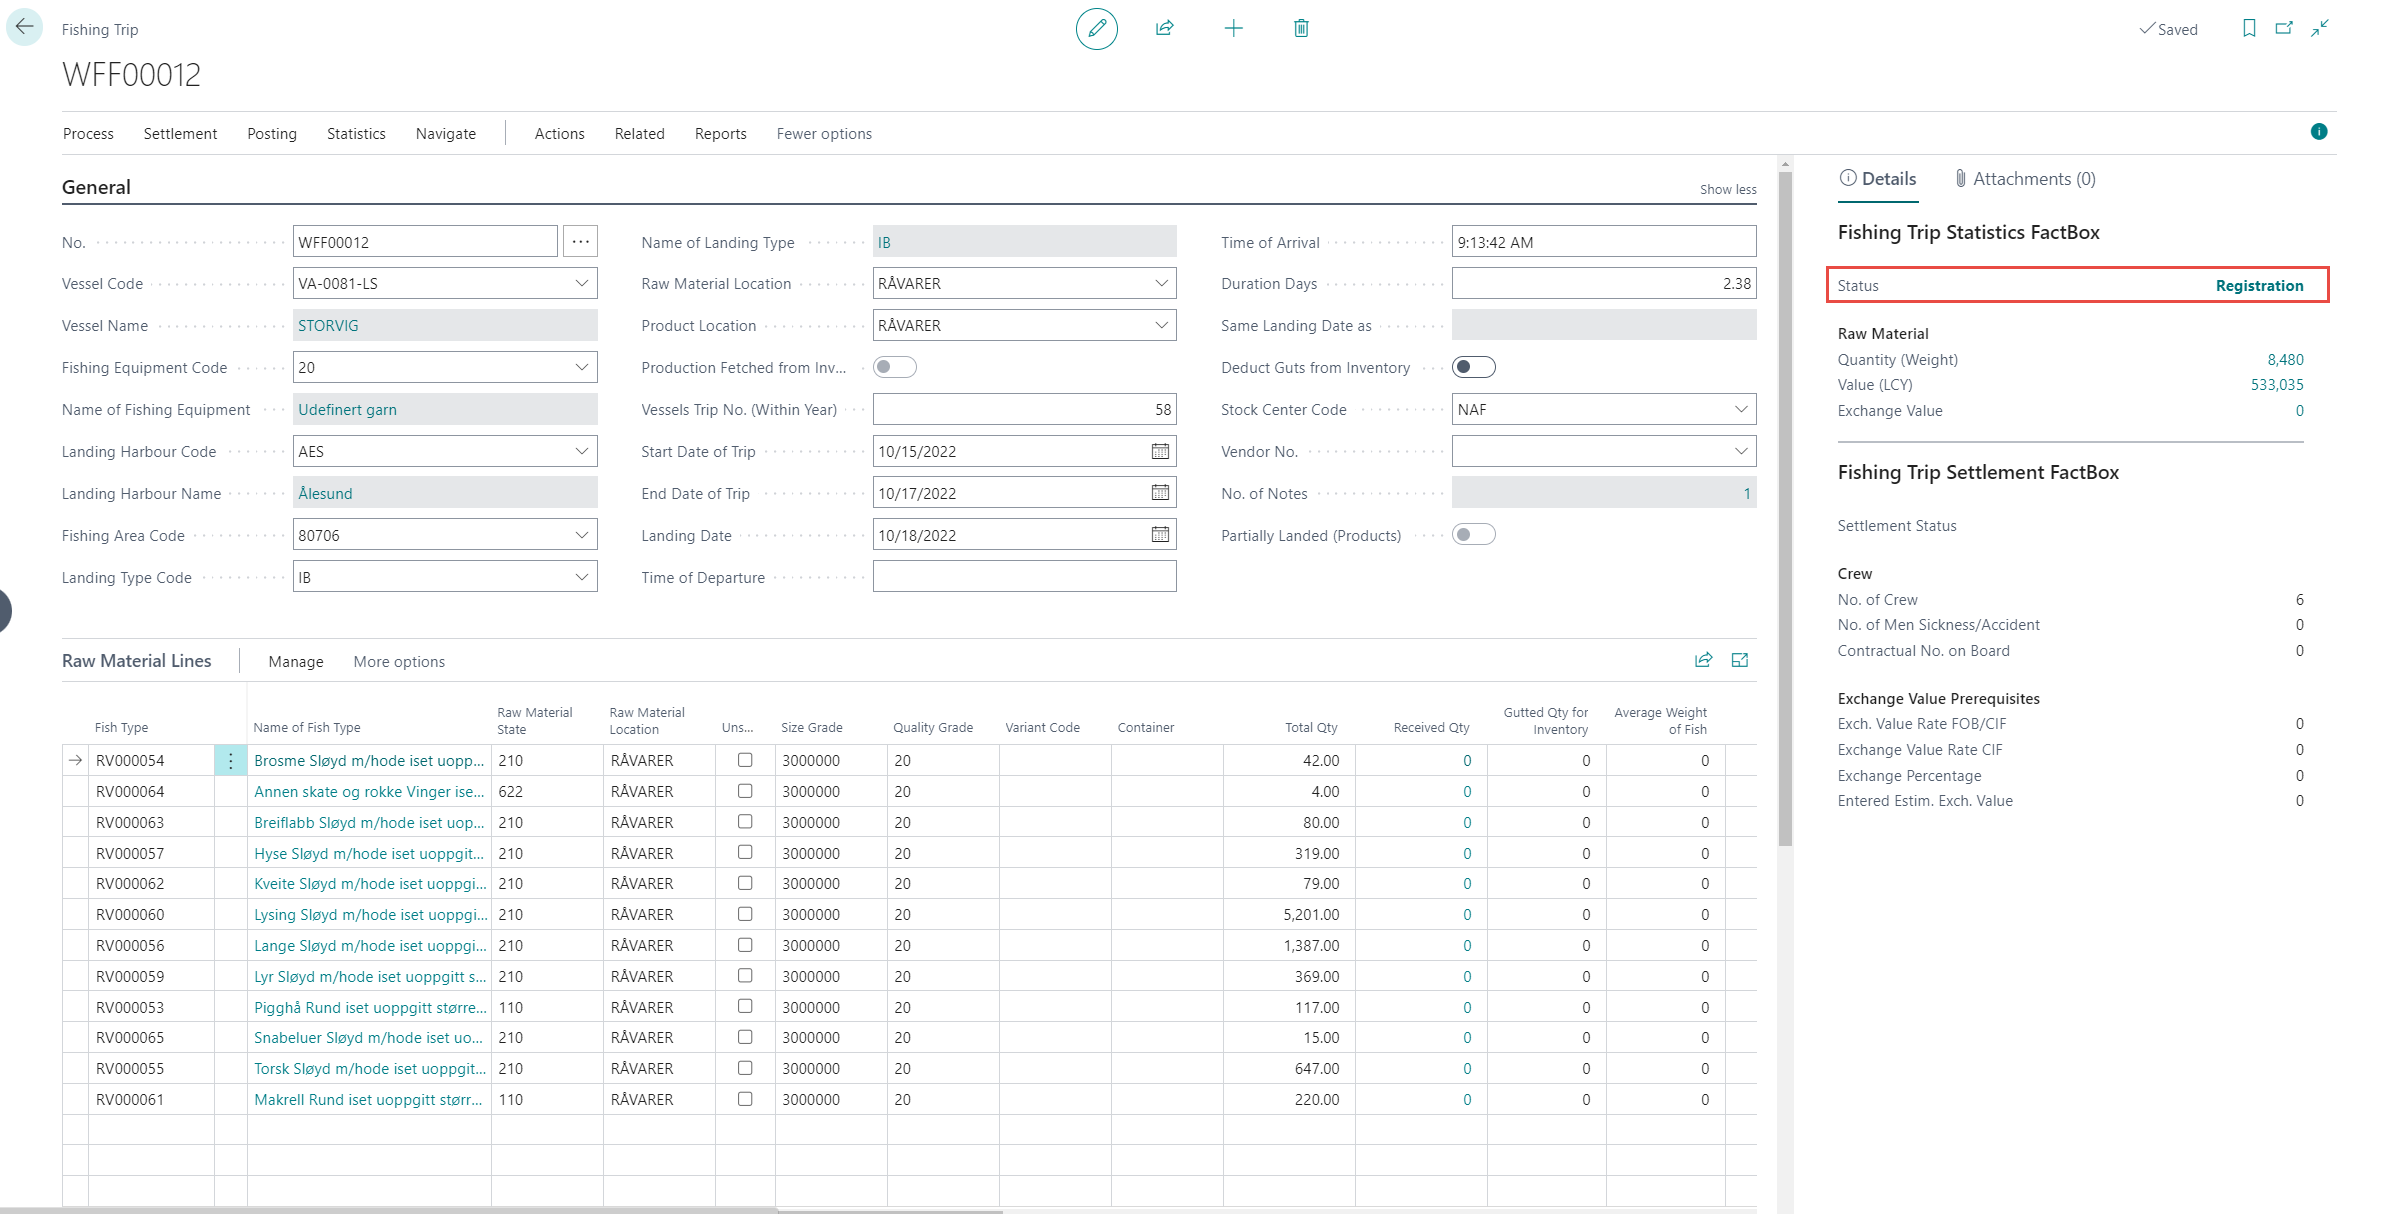
Task: Click the plus new record icon
Action: pos(1233,29)
